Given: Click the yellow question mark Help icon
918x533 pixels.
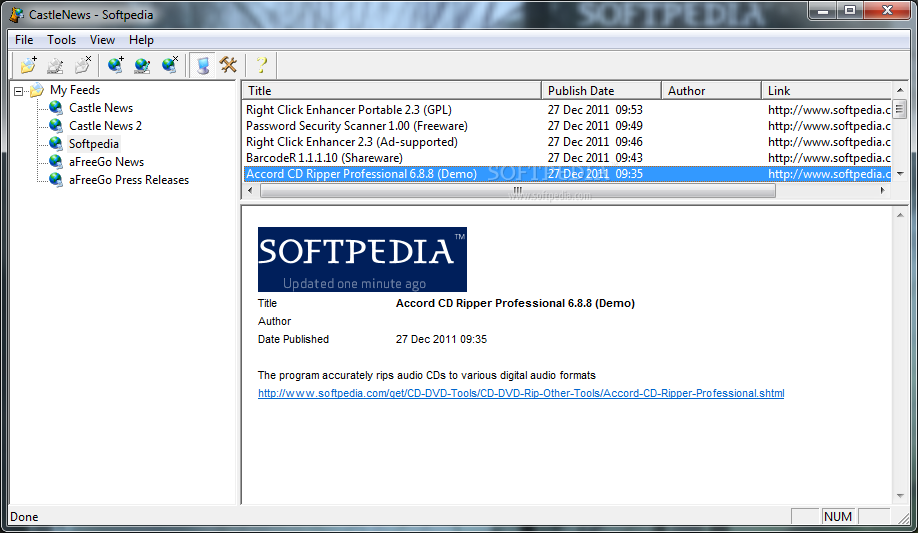Looking at the screenshot, I should tap(262, 64).
